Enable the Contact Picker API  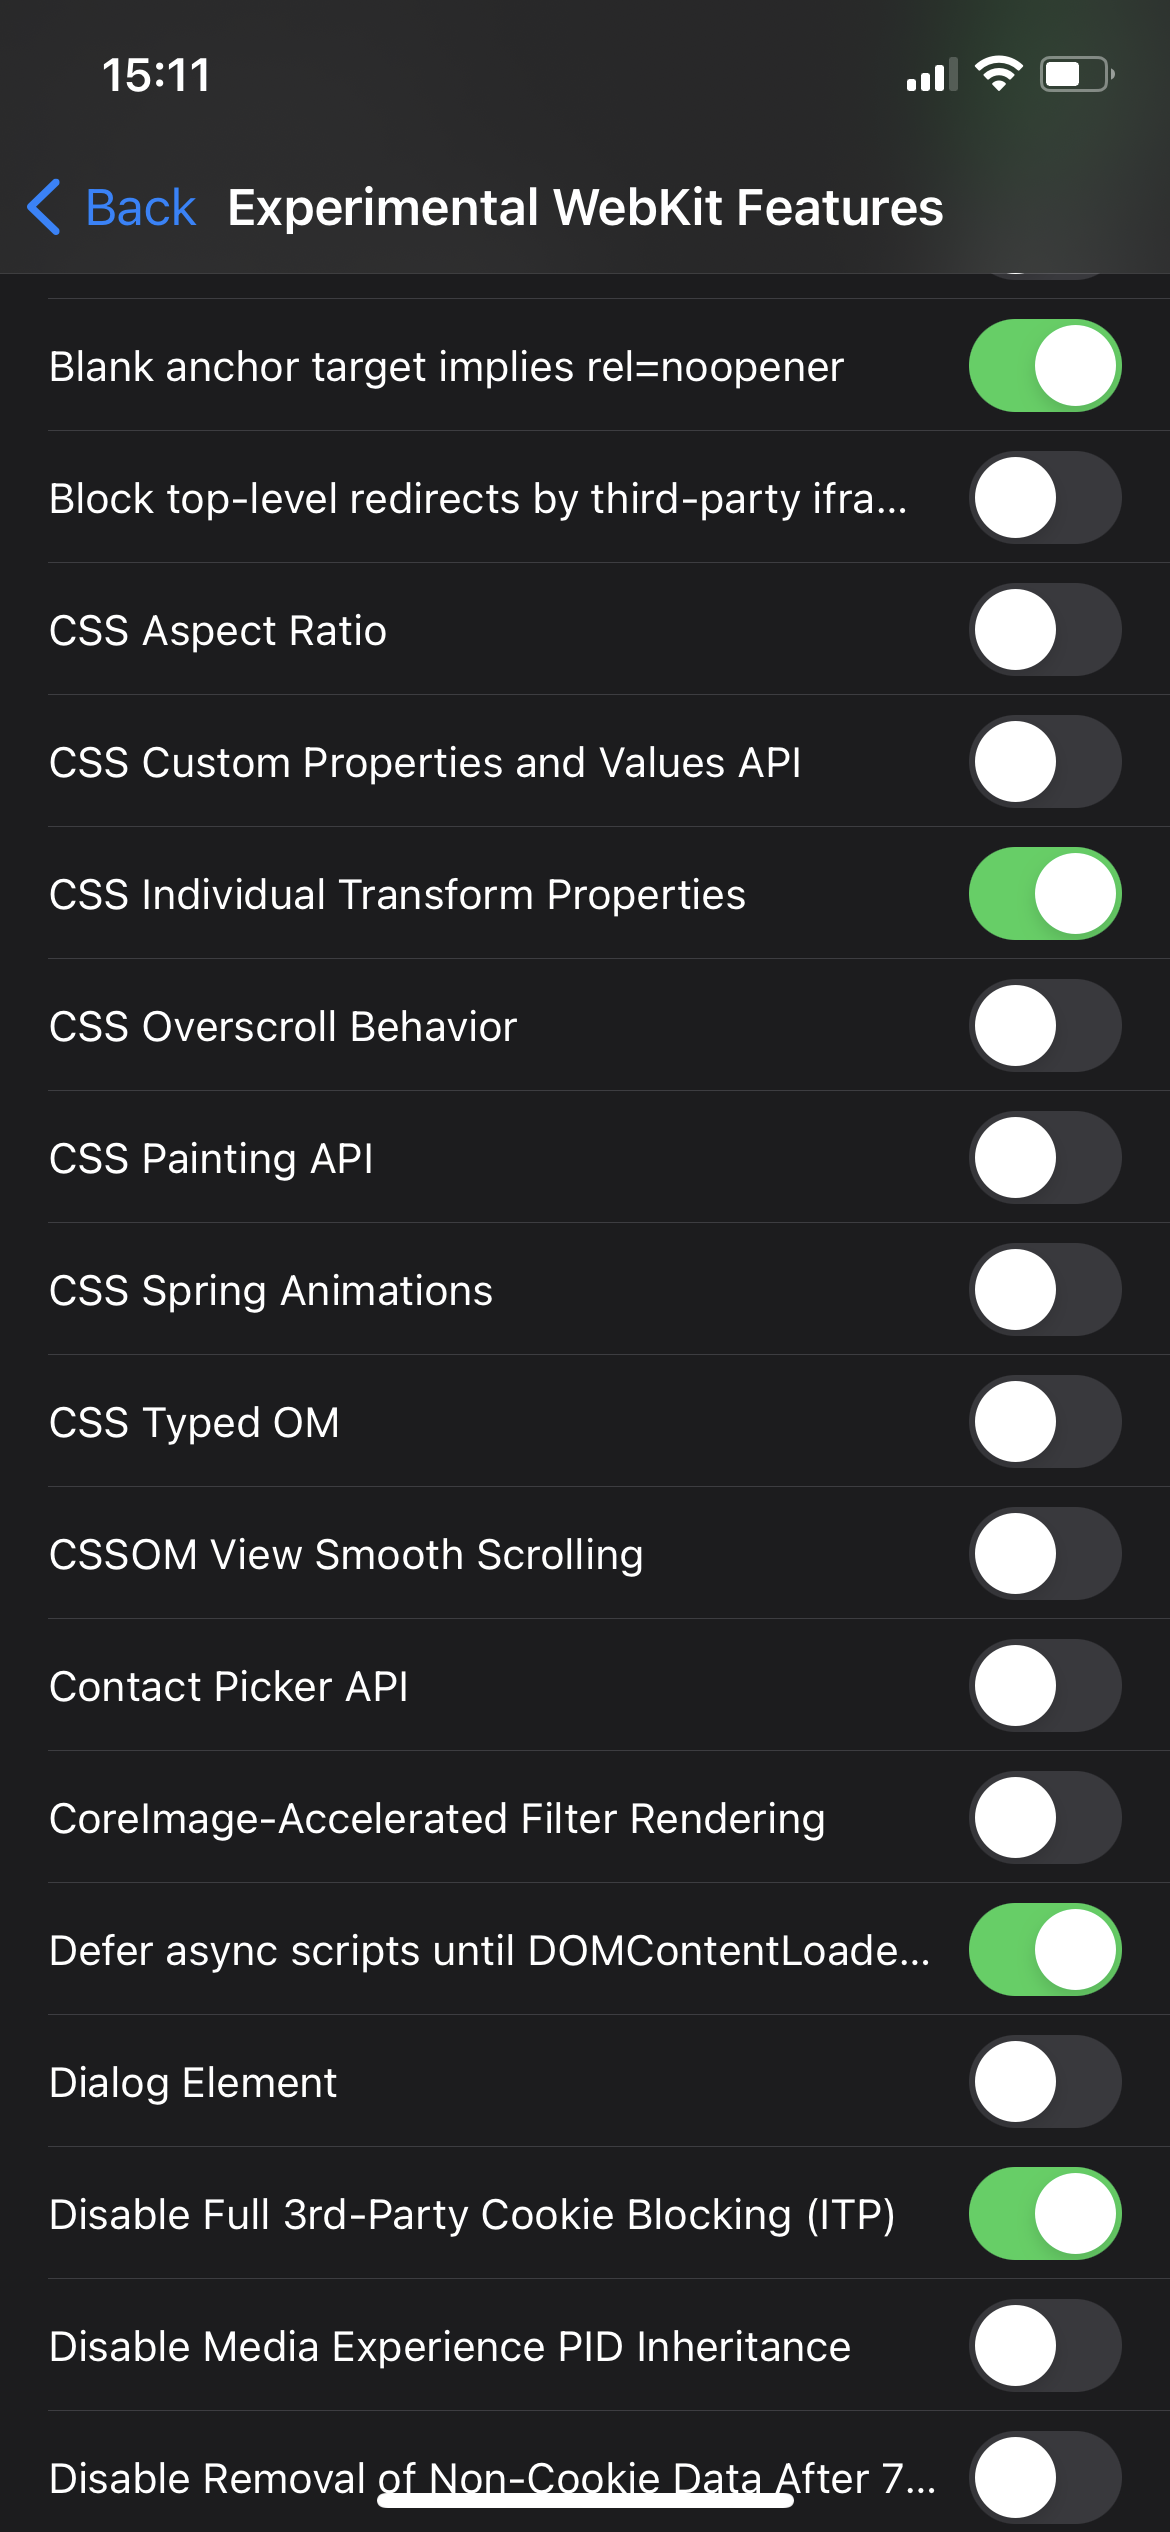(1044, 1686)
